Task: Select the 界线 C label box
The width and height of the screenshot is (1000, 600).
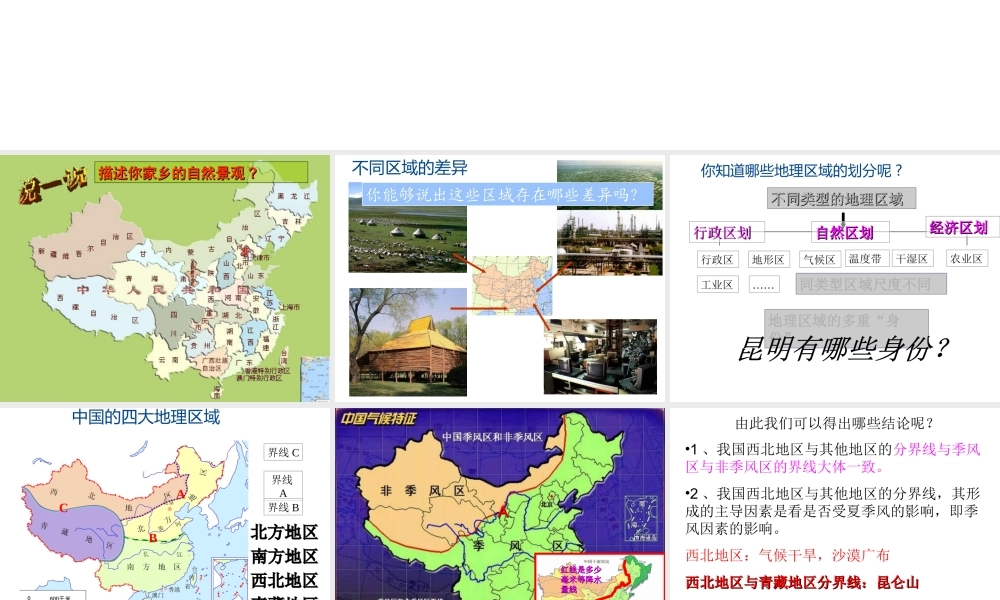Action: (x=283, y=453)
